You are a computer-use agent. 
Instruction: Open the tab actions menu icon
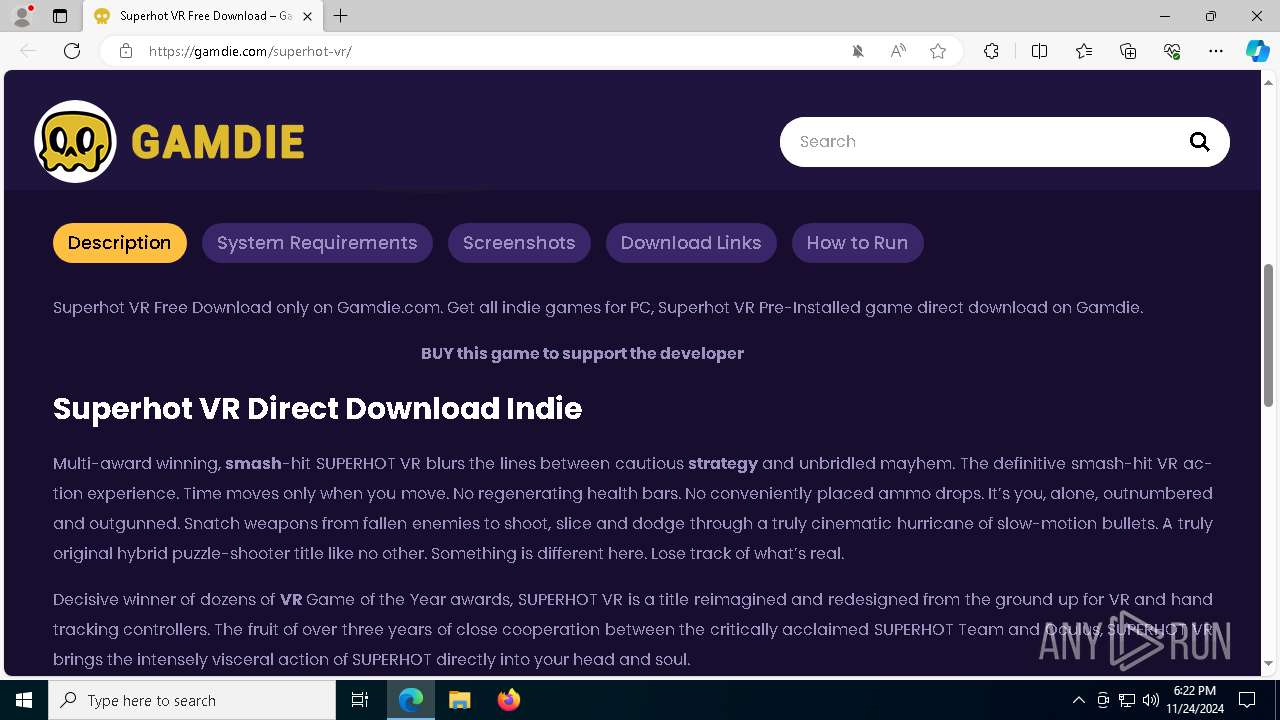(x=60, y=16)
